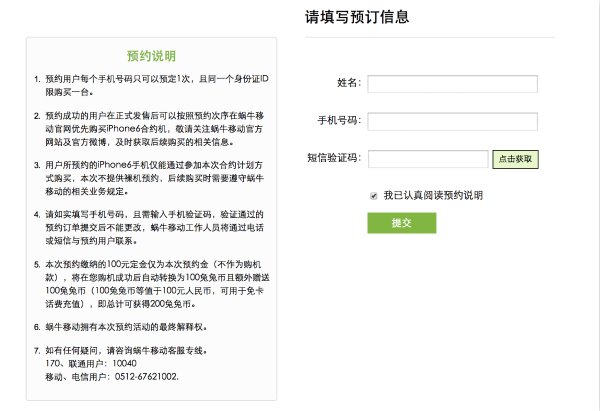Image resolution: width=600 pixels, height=411 pixels.
Task: Click the 姓名 name input field
Action: 453,83
